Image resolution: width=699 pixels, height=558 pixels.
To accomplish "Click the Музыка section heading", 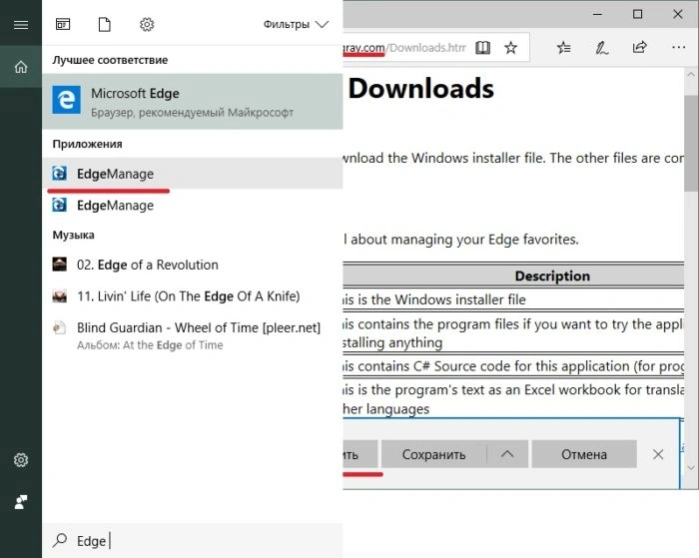I will pyautogui.click(x=74, y=235).
